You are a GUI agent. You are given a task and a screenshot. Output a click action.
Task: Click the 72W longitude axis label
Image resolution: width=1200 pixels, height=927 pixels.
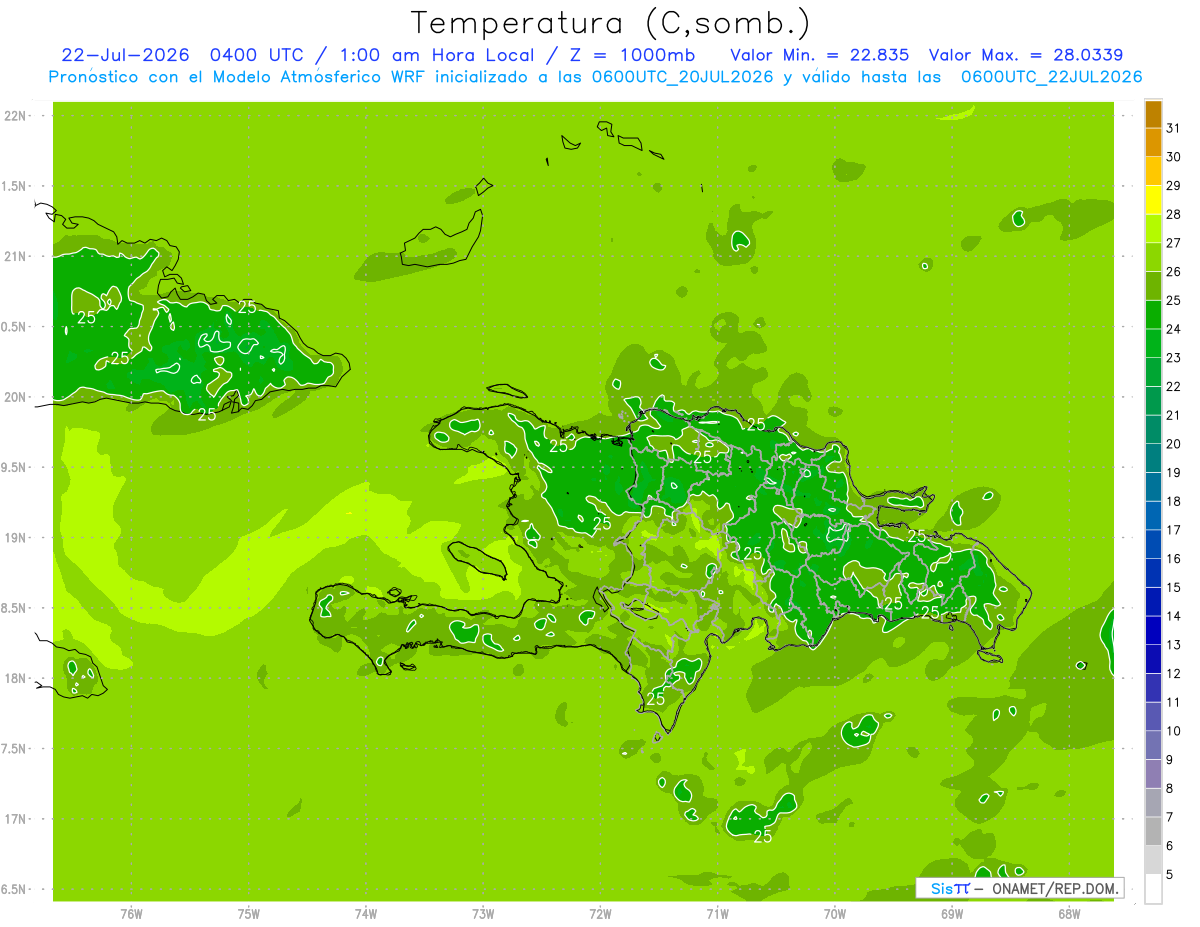click(600, 913)
